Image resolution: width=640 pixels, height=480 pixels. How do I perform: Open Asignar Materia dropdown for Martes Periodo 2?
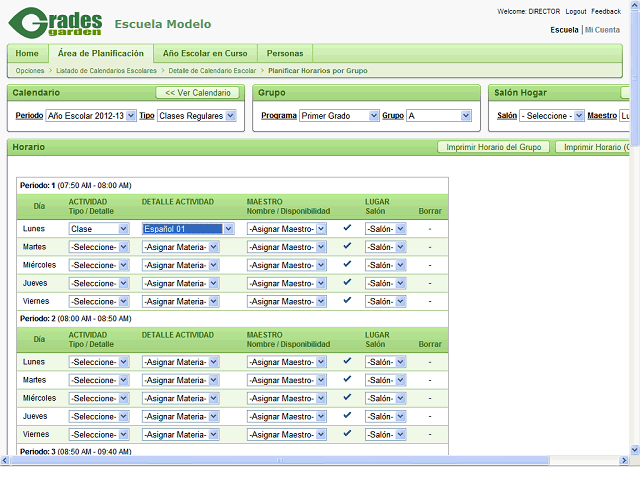coord(180,380)
